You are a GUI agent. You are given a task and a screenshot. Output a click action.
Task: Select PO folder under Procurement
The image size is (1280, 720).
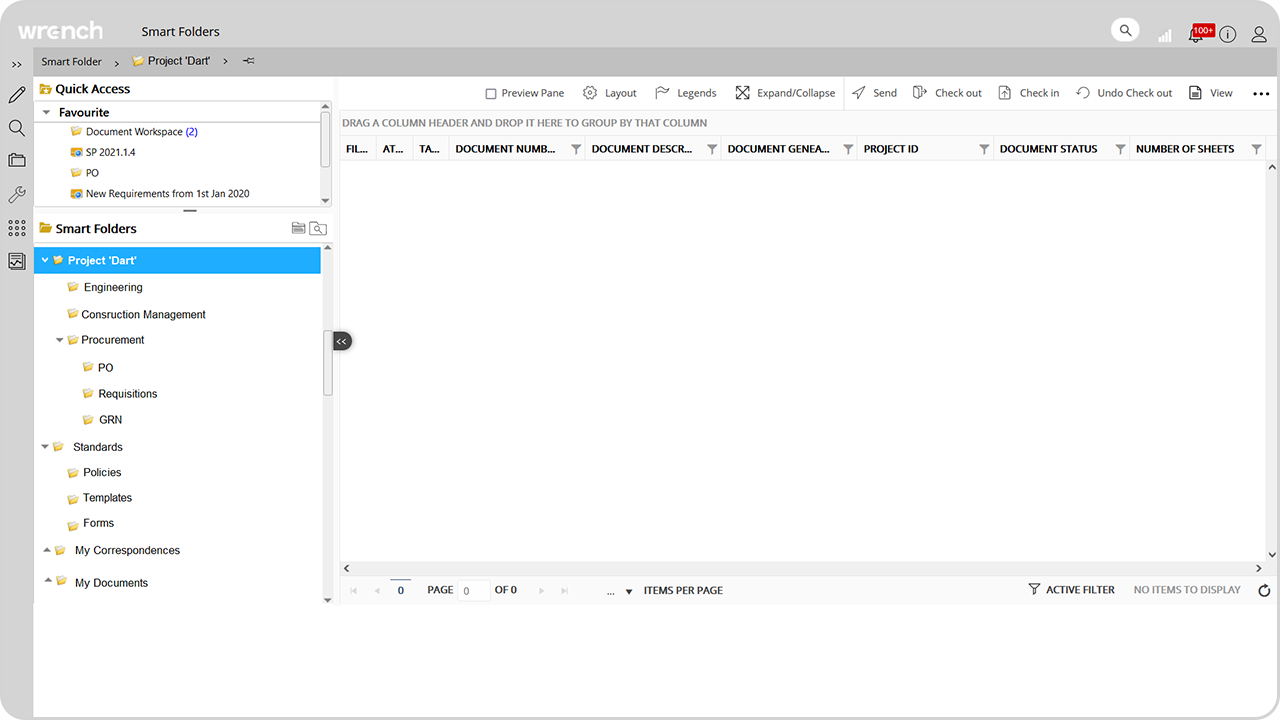(x=98, y=368)
